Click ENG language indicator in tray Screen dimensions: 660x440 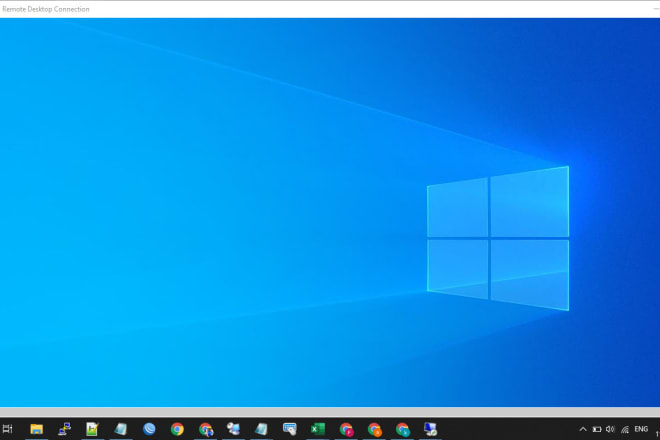tap(641, 429)
